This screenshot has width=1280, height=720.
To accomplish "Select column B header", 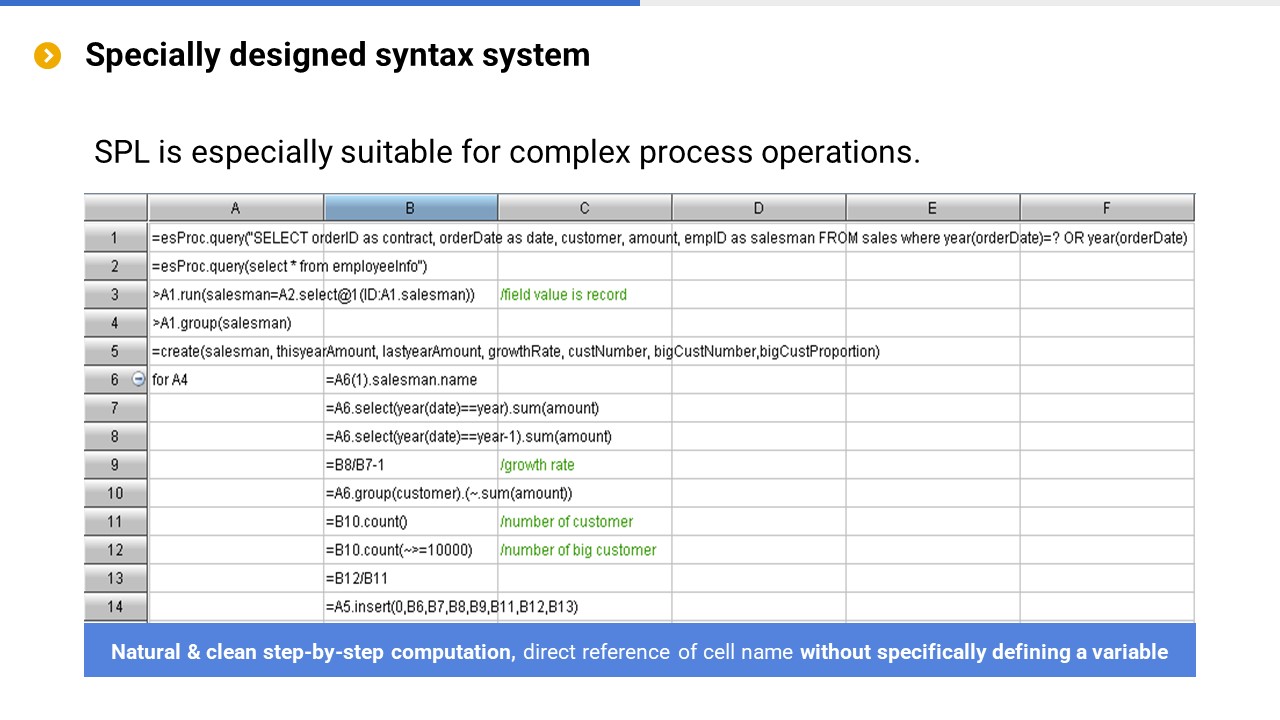I will coord(410,208).
